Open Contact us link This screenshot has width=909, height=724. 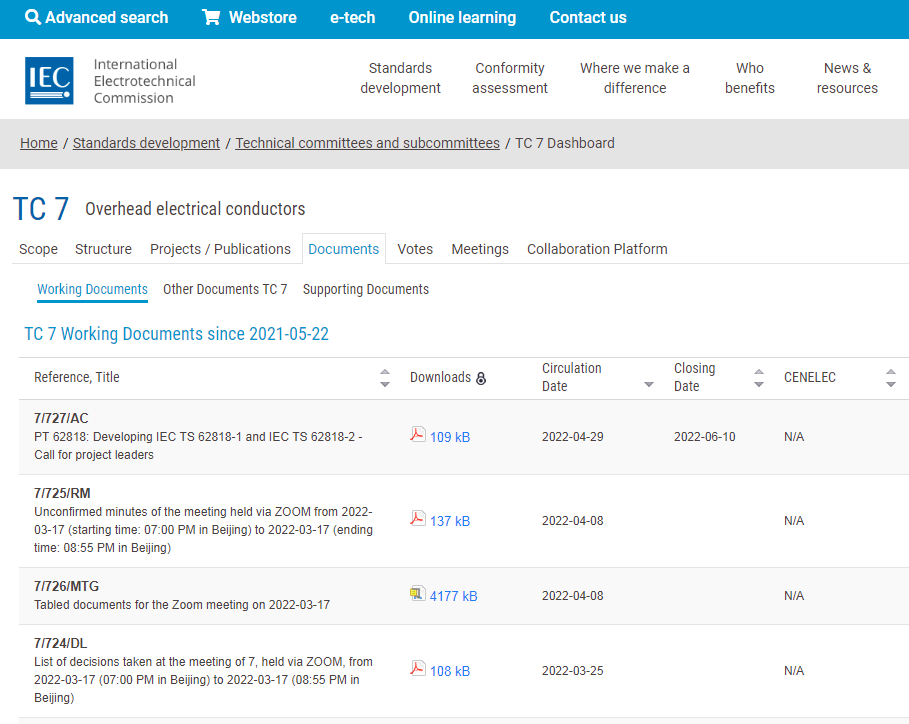point(588,17)
